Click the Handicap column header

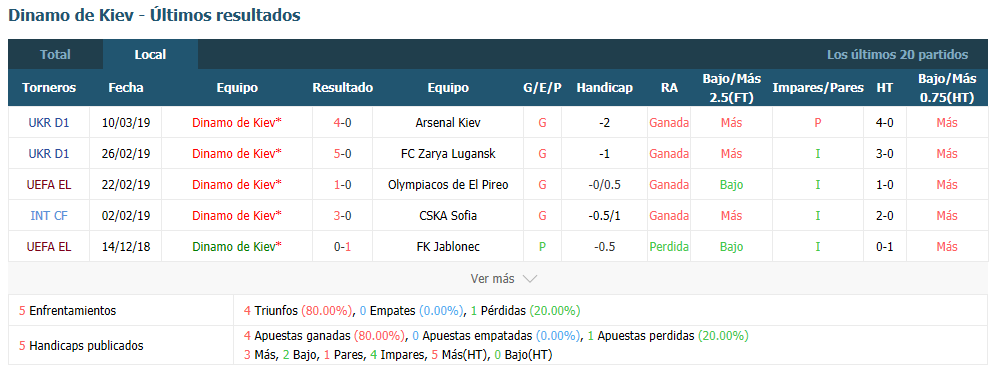tap(605, 88)
